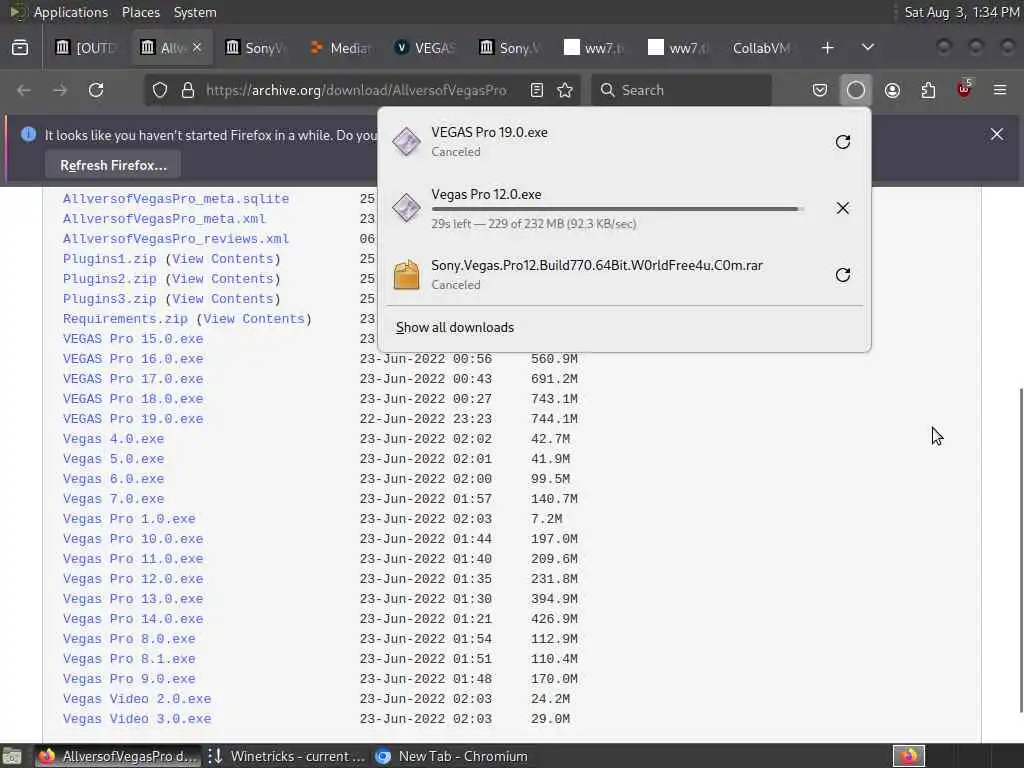This screenshot has width=1024, height=768.
Task: Switch to the Media tab
Action: (x=341, y=48)
